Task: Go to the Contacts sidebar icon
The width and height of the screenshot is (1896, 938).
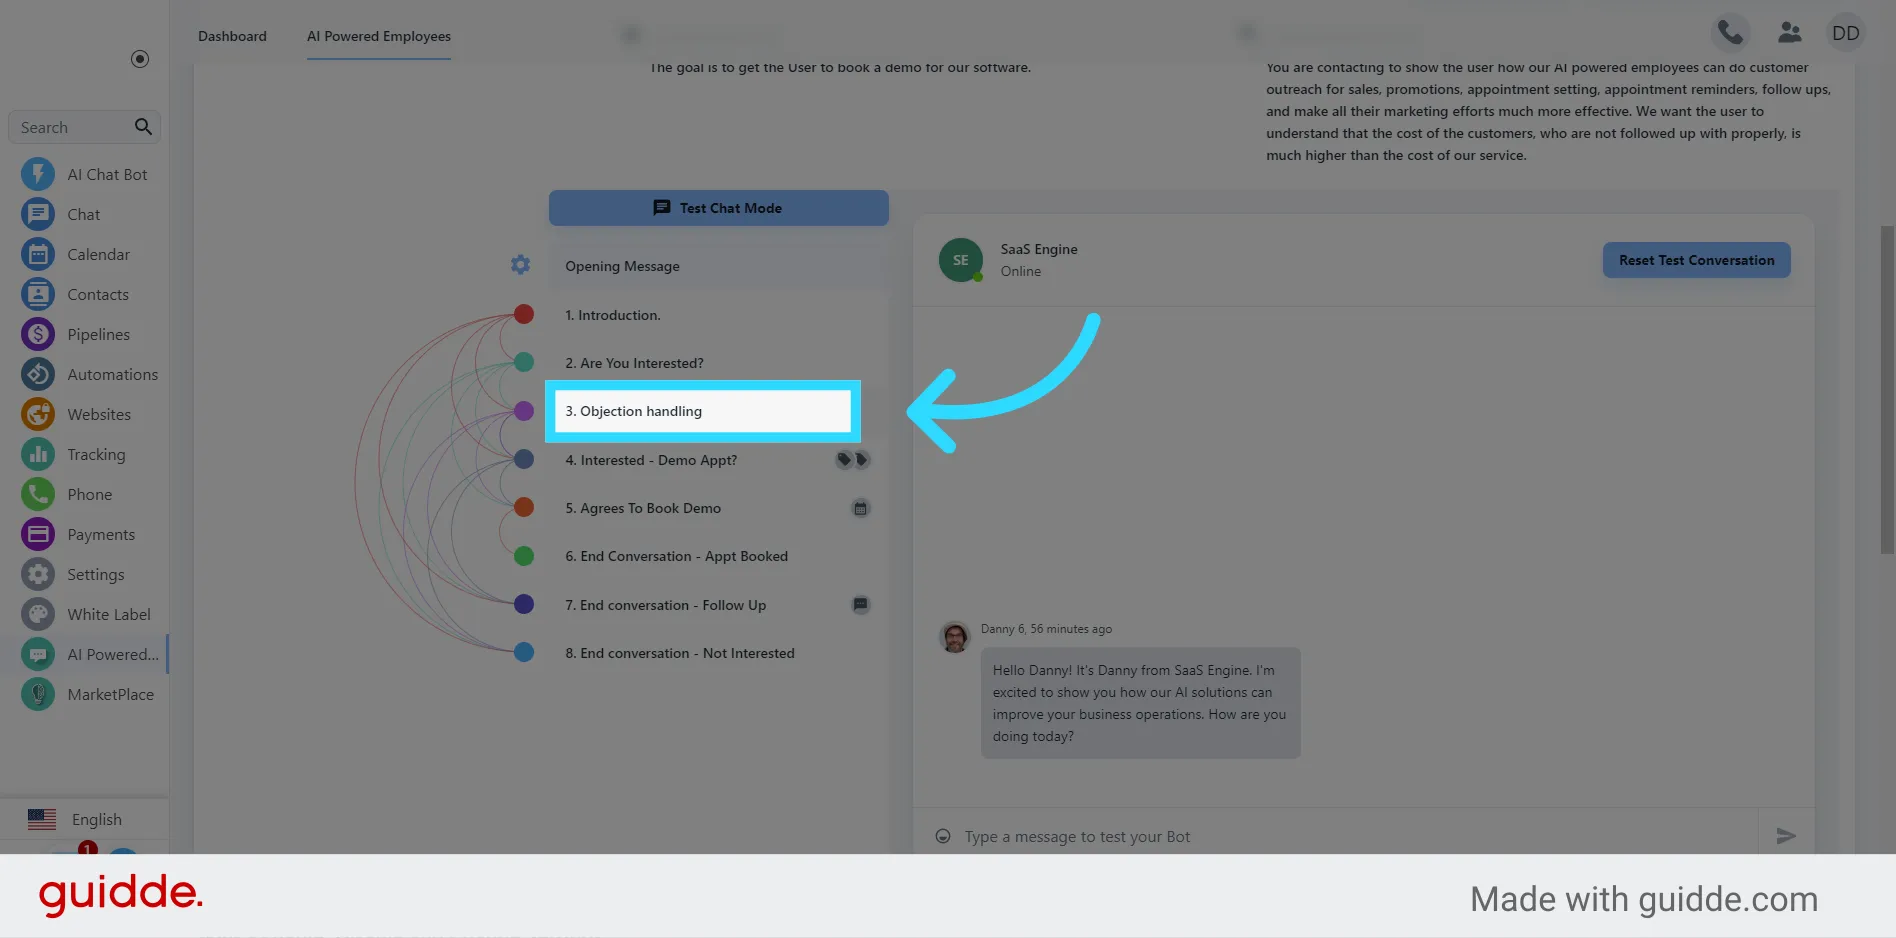Action: coord(38,294)
